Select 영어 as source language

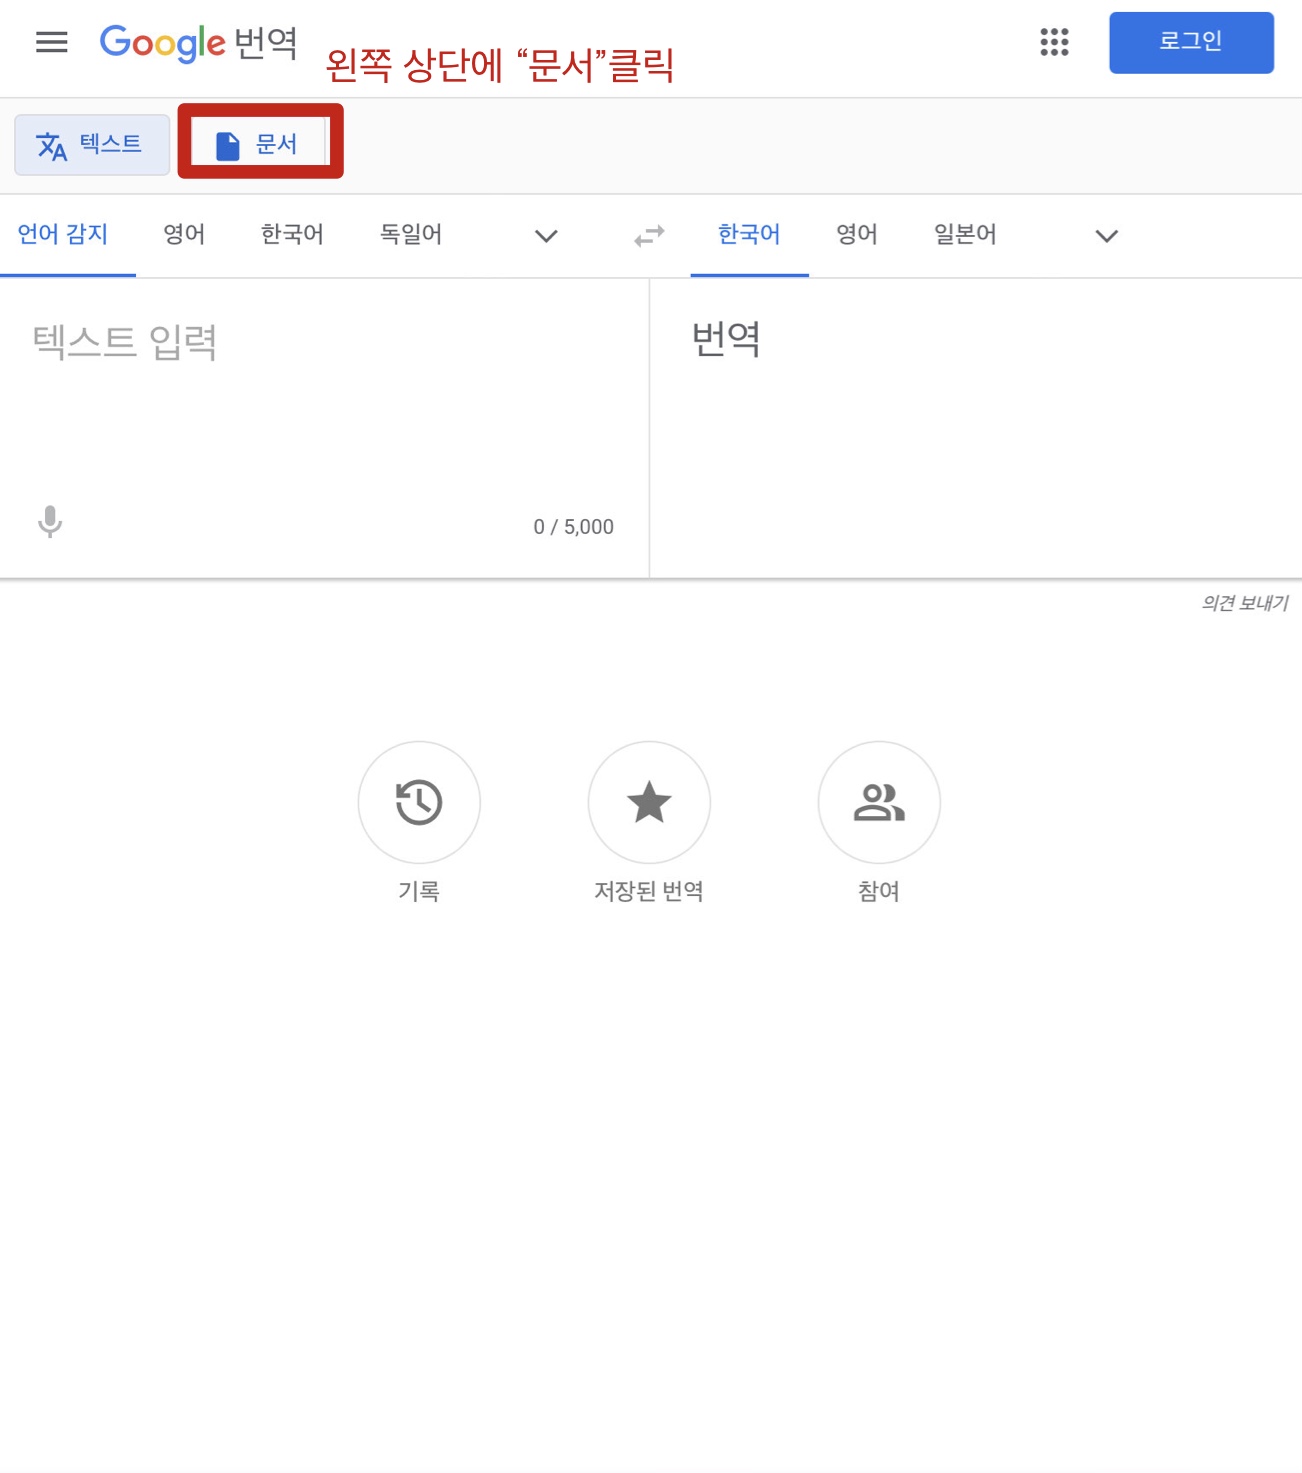[x=184, y=234]
